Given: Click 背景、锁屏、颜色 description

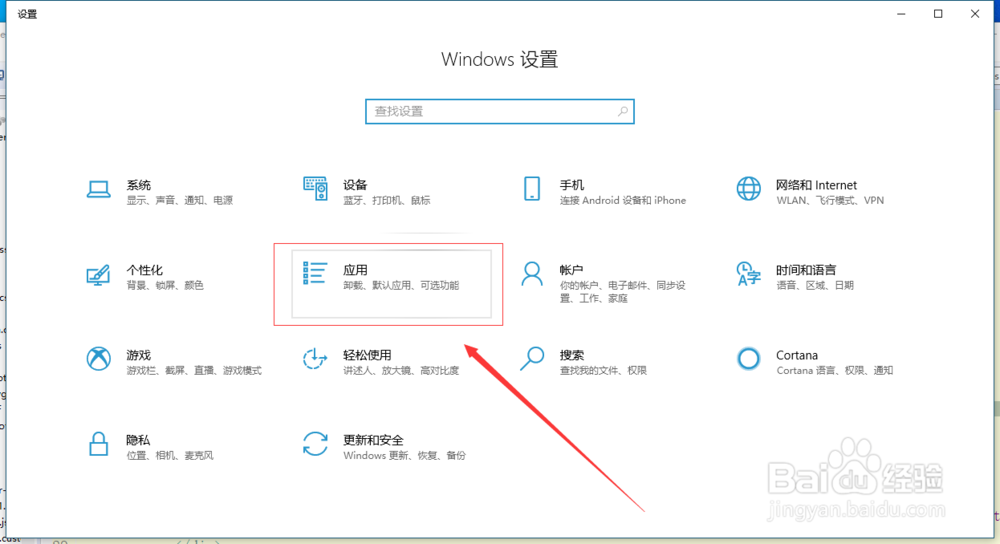Looking at the screenshot, I should 165,285.
